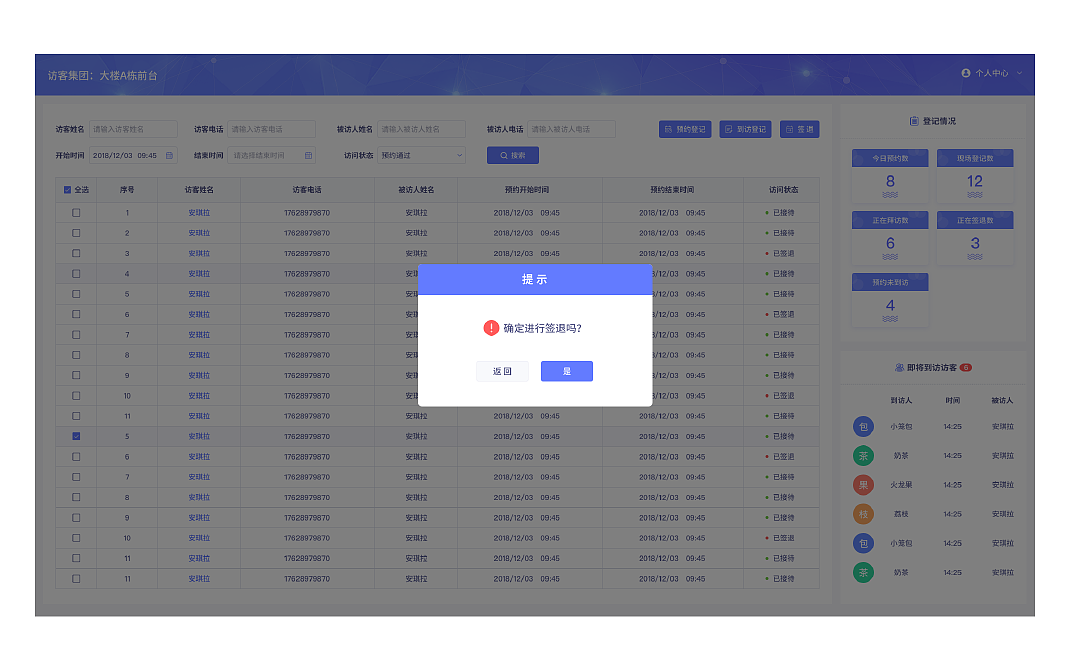This screenshot has width=1070, height=670.
Task: Click 已接待 status in row 1
Action: [x=783, y=213]
